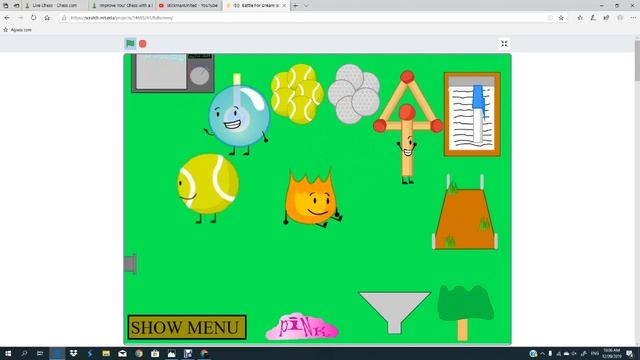
Task: Open Mail app from taskbar
Action: 122,353
